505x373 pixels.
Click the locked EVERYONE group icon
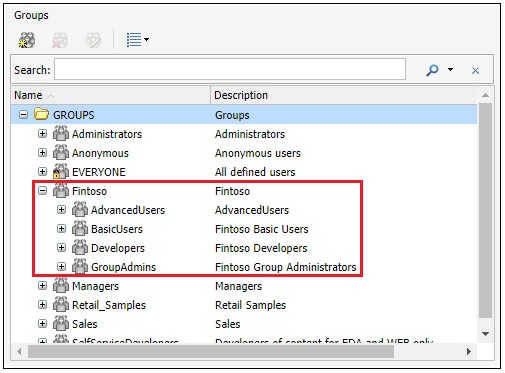[x=61, y=171]
